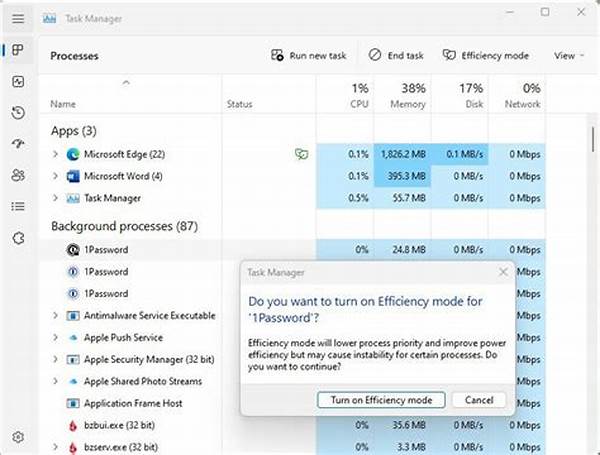Click the second 1Password process icon
This screenshot has width=600, height=455.
pos(73,272)
